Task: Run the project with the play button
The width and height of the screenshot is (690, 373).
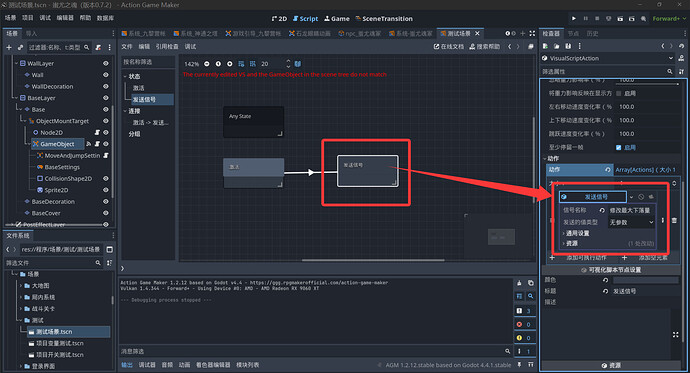Action: pyautogui.click(x=573, y=18)
